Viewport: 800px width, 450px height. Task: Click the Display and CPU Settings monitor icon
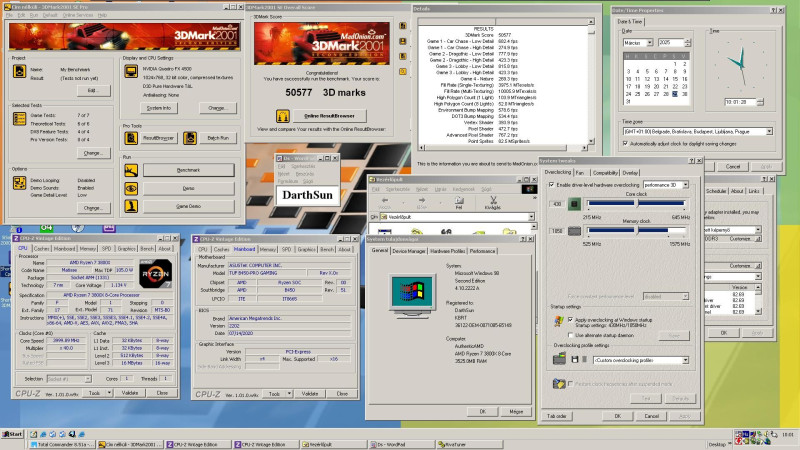(x=131, y=71)
